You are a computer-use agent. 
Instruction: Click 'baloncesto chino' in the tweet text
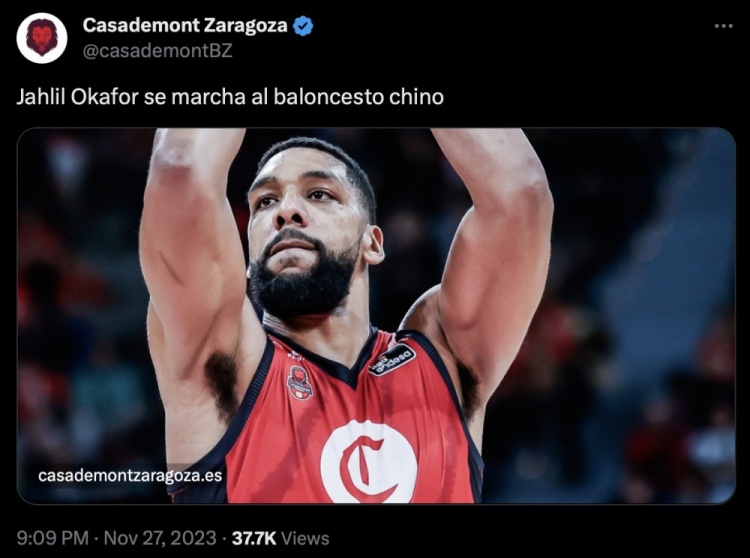click(359, 97)
